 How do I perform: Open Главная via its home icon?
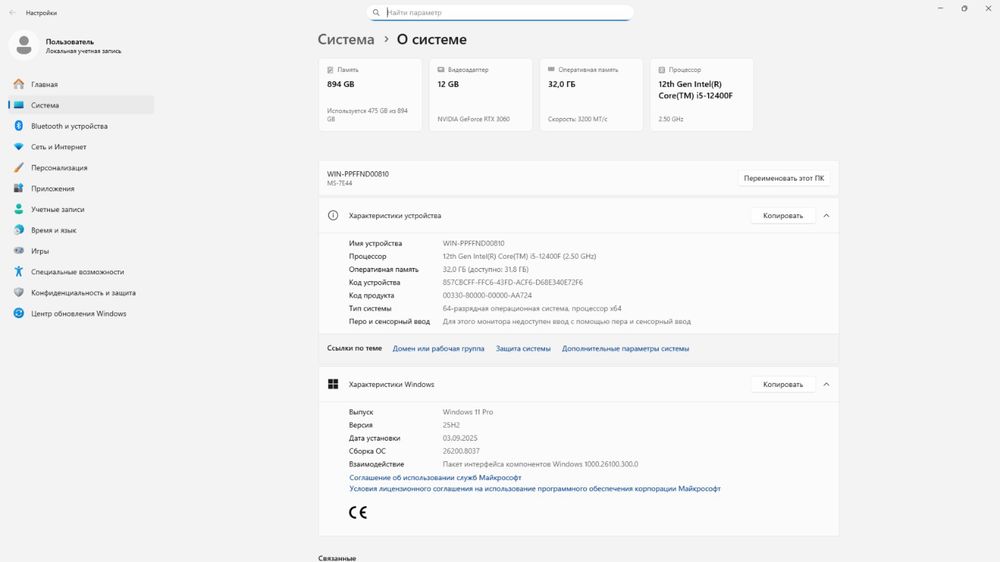click(x=18, y=85)
